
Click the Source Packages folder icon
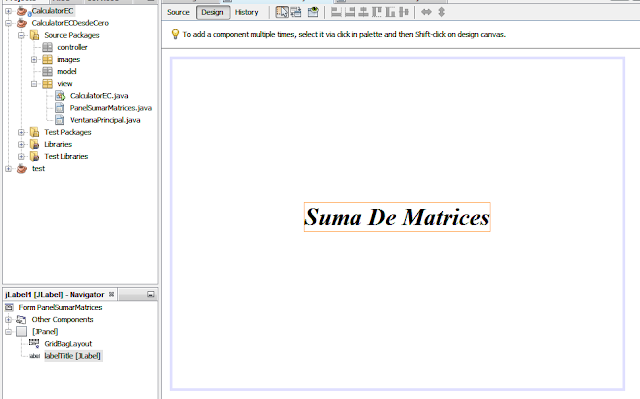35,35
